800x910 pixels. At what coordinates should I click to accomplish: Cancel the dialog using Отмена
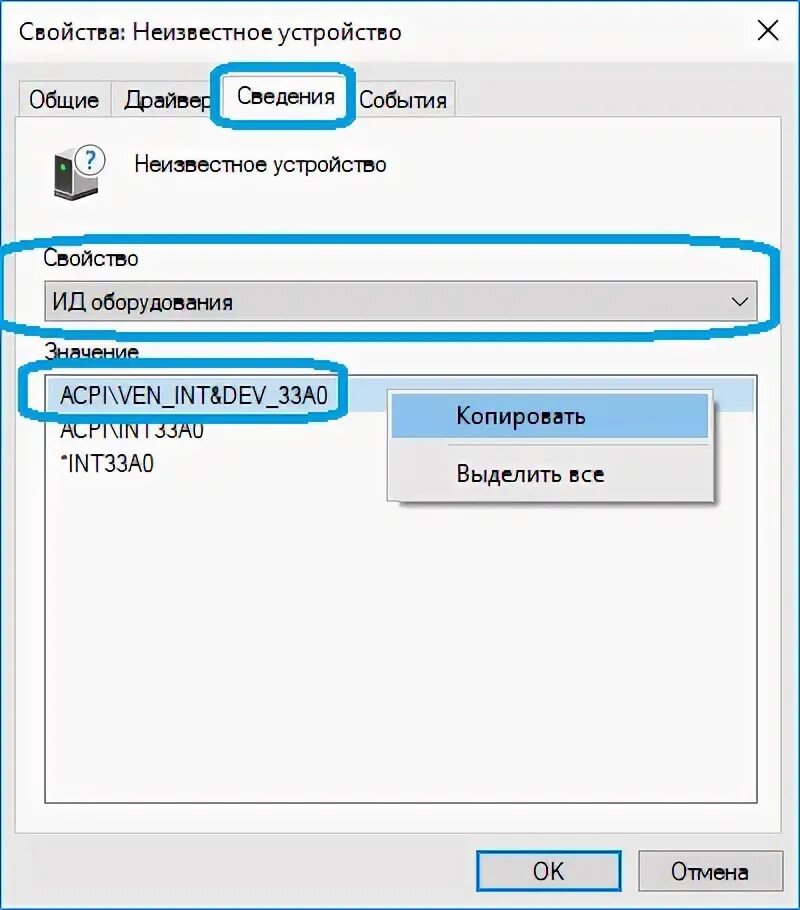tap(710, 871)
